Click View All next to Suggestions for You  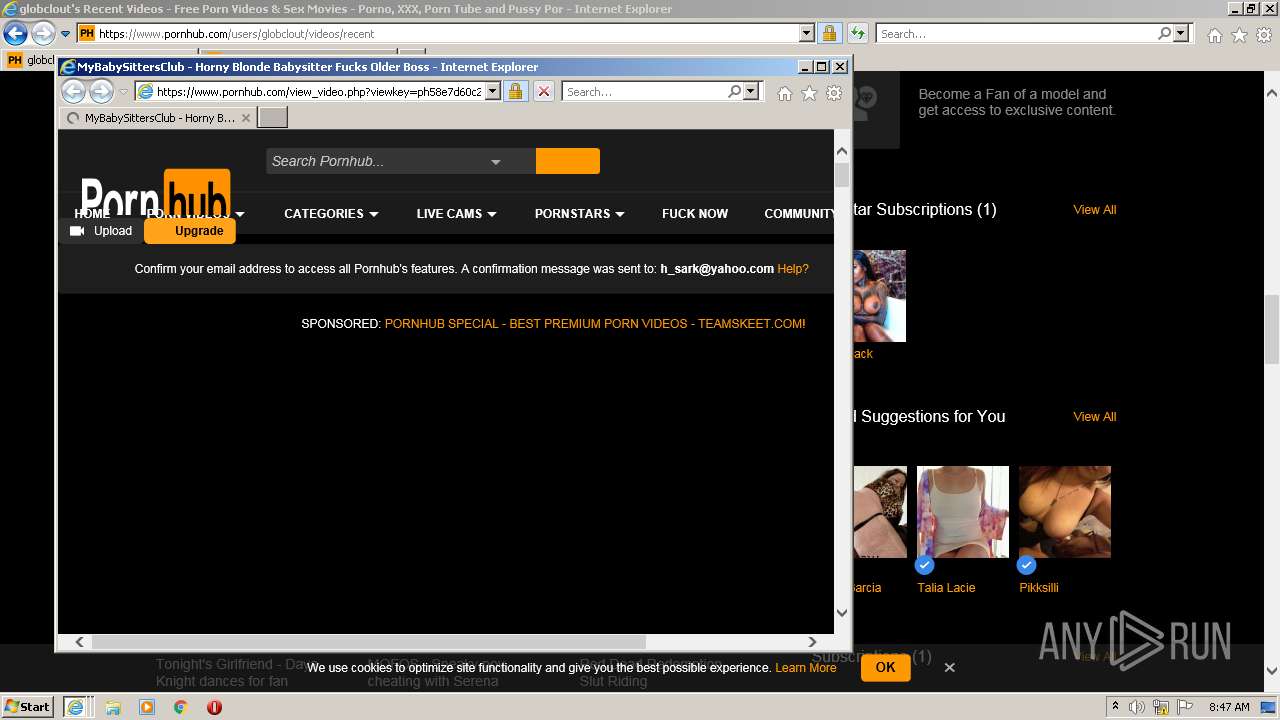coord(1095,417)
